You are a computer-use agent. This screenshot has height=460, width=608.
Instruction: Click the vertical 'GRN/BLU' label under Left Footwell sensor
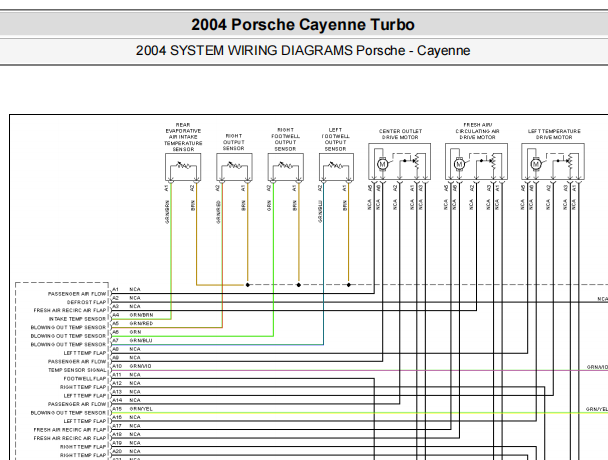[x=320, y=211]
